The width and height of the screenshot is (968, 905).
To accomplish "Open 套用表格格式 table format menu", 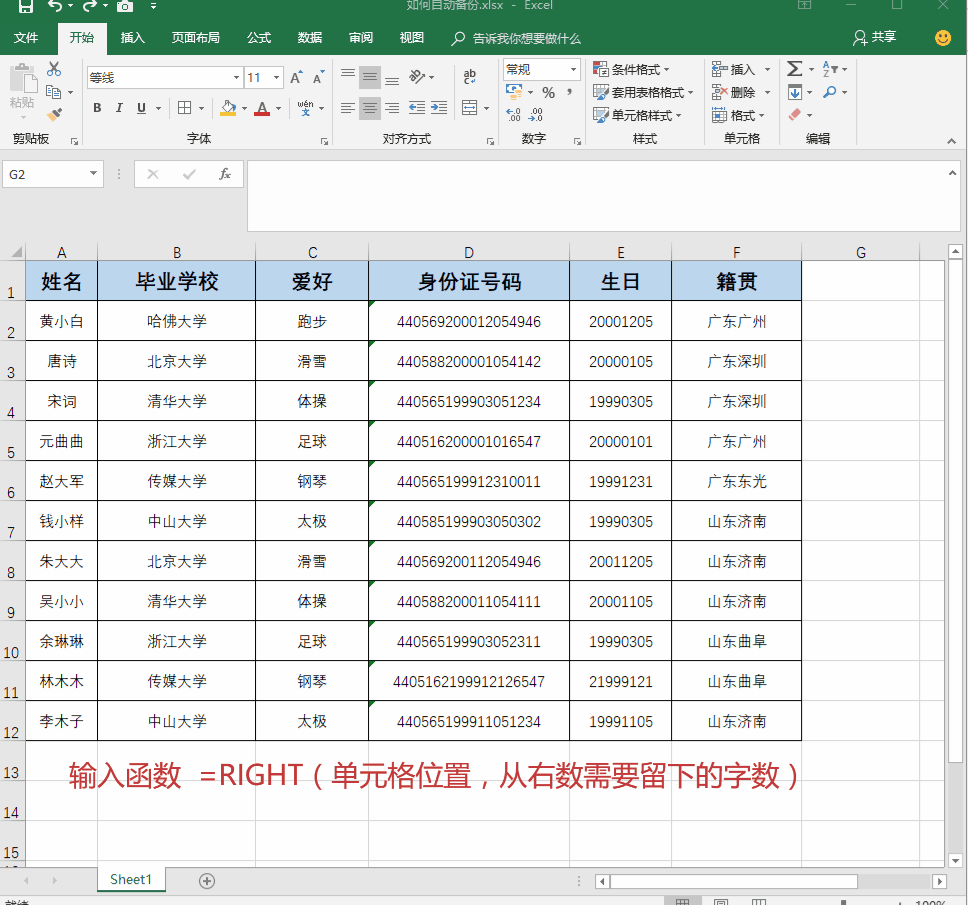I will (643, 92).
